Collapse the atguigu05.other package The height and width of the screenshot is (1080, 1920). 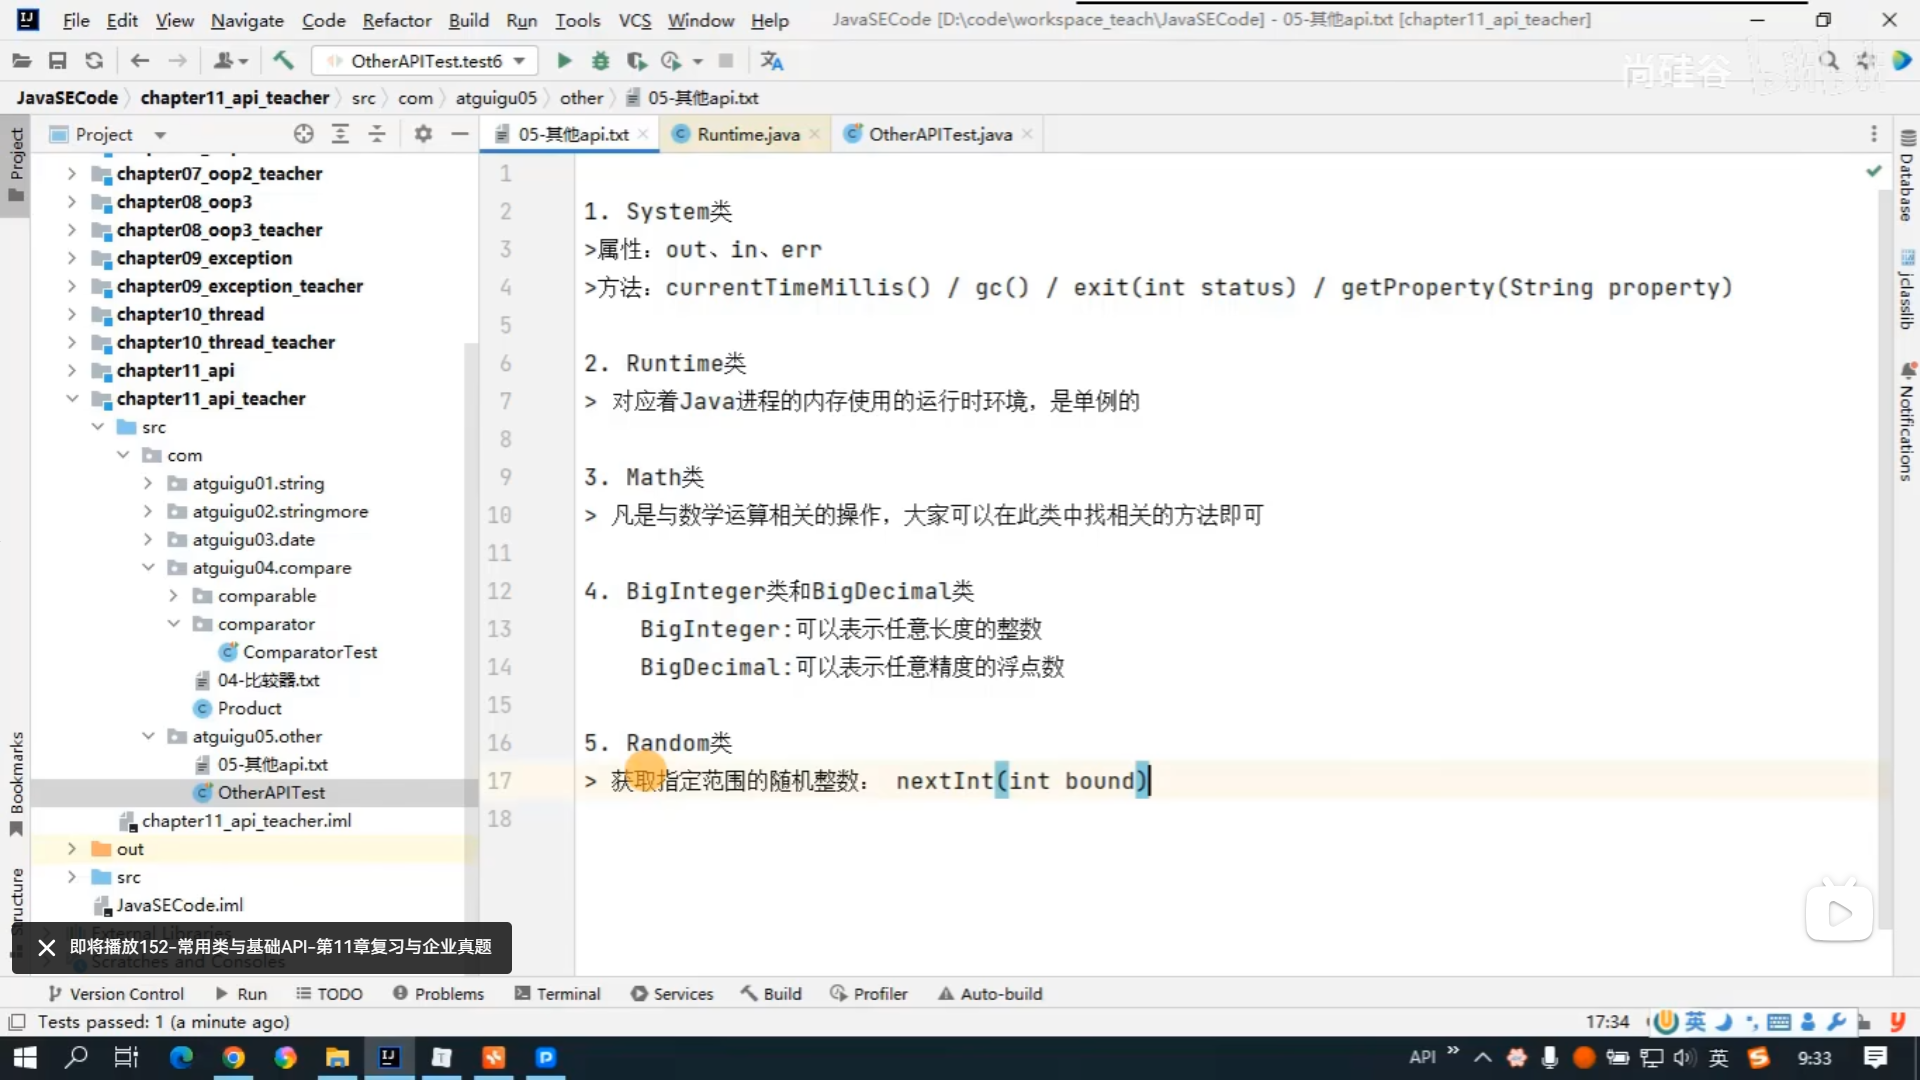[148, 736]
